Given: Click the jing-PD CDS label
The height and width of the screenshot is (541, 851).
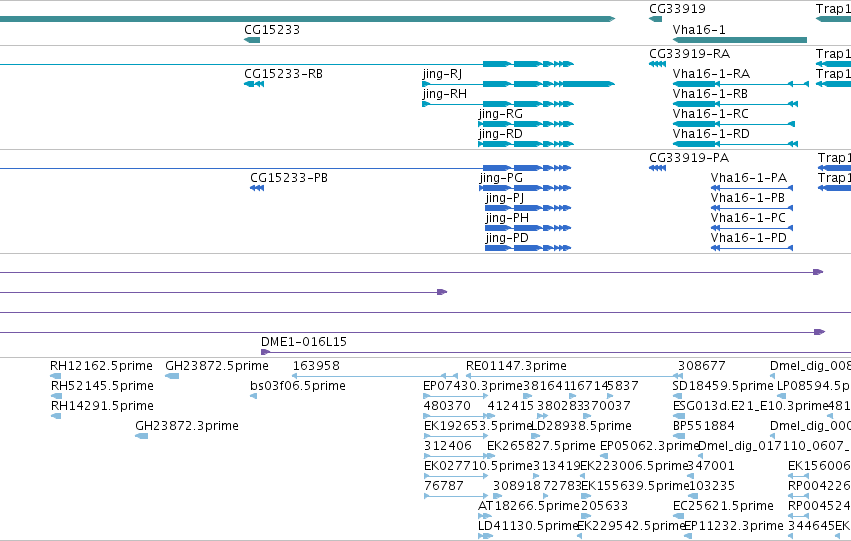Looking at the screenshot, I should click(x=507, y=238).
